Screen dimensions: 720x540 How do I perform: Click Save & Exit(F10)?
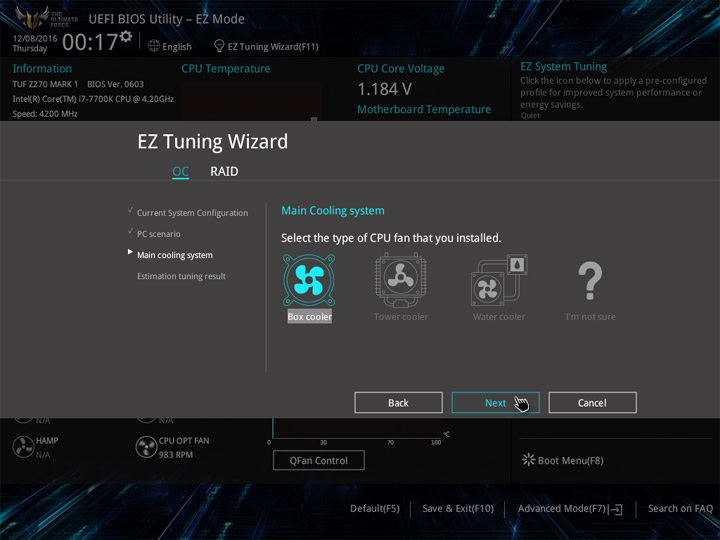pos(458,509)
